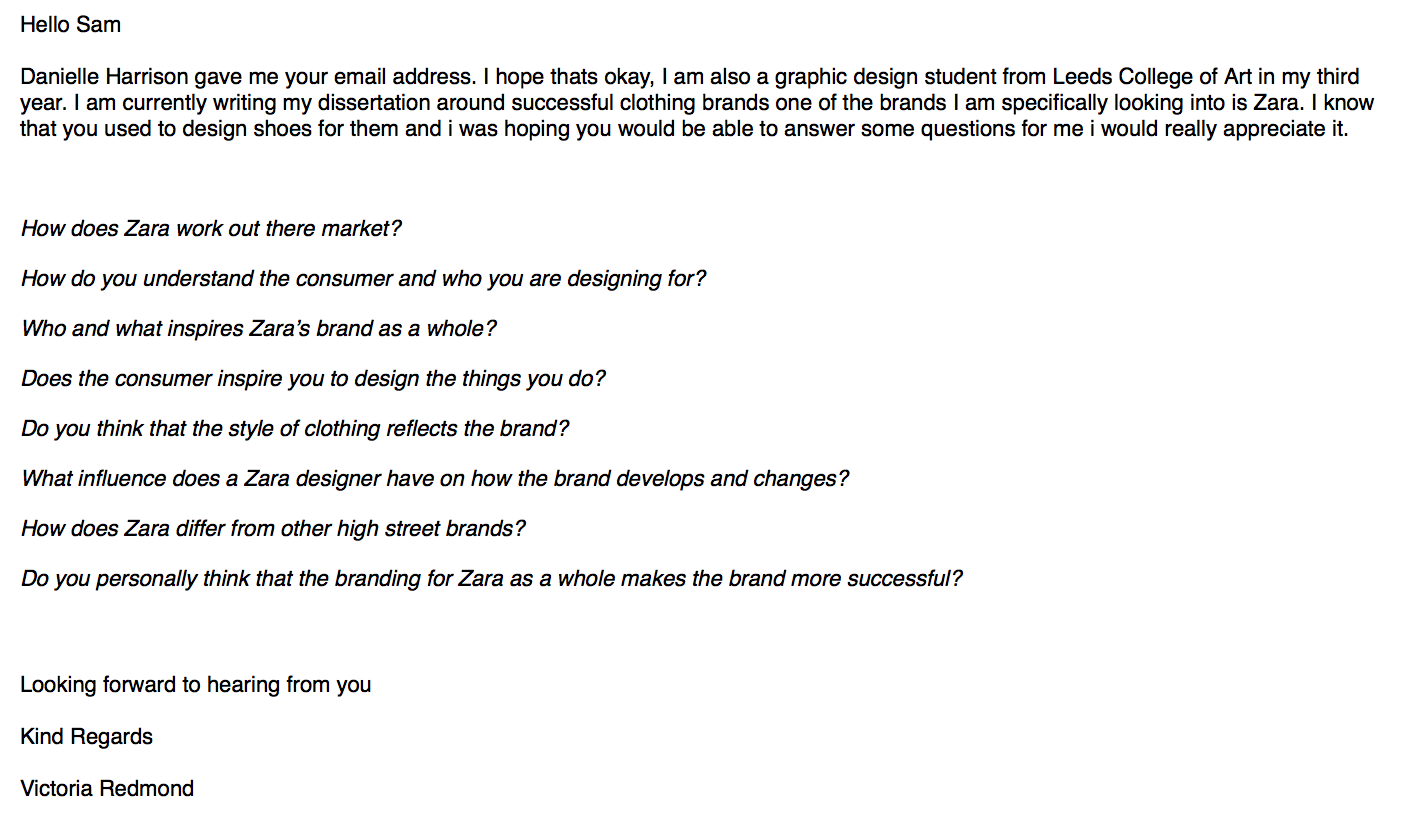
Task: Click the 'Hello Sam' greeting line
Action: pyautogui.click(x=70, y=24)
